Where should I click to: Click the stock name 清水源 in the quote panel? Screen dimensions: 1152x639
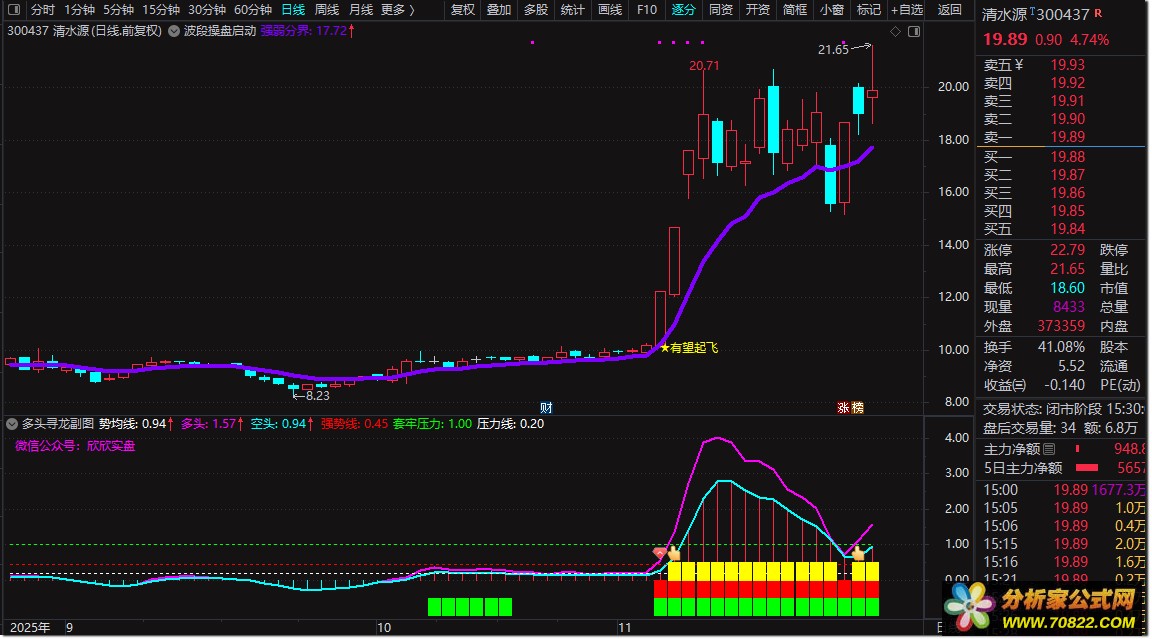[1004, 14]
